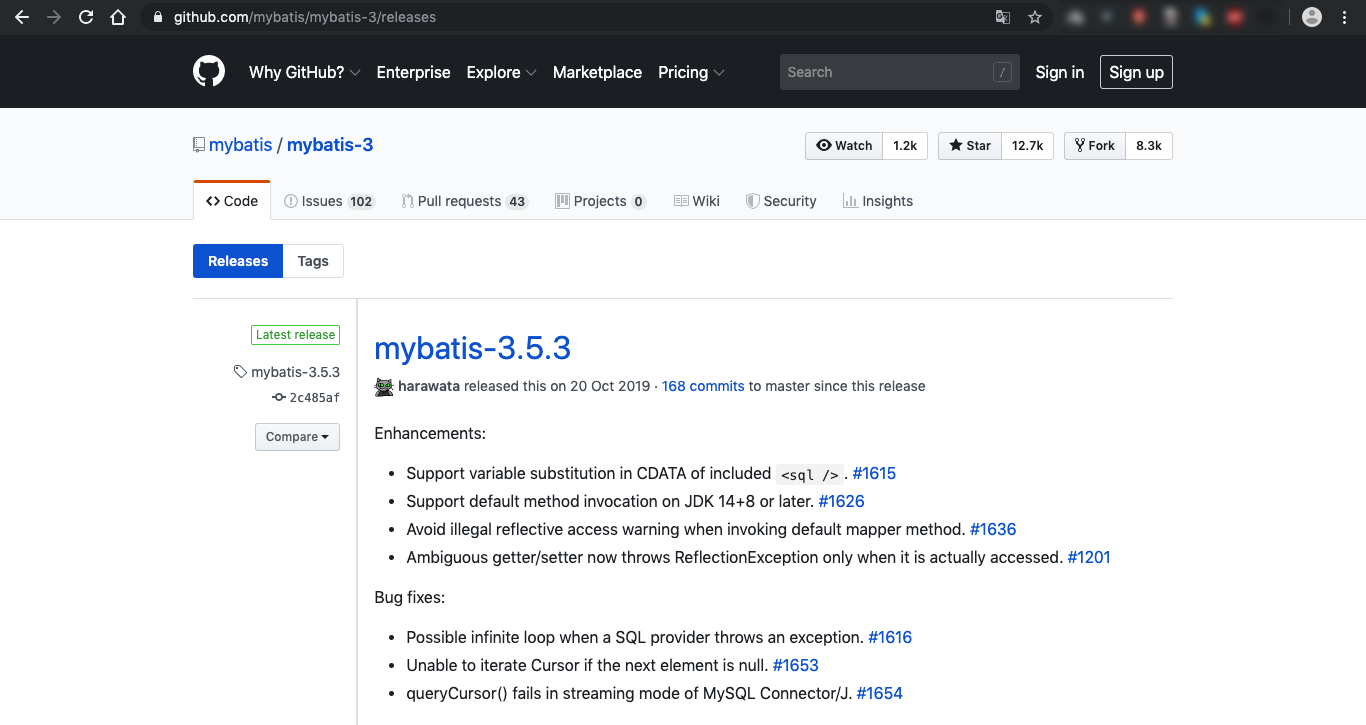Reload the page with the refresh icon
Image resolution: width=1366 pixels, height=725 pixels.
(86, 17)
